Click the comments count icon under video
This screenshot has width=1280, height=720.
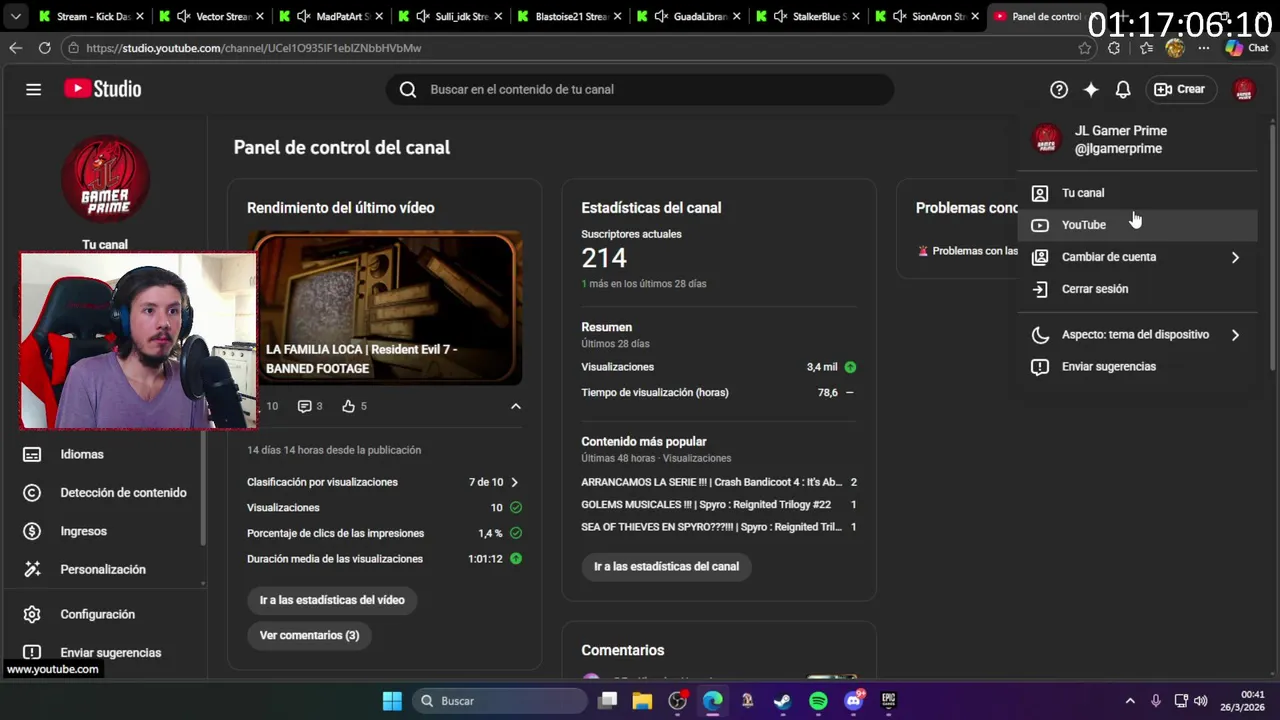coord(305,406)
